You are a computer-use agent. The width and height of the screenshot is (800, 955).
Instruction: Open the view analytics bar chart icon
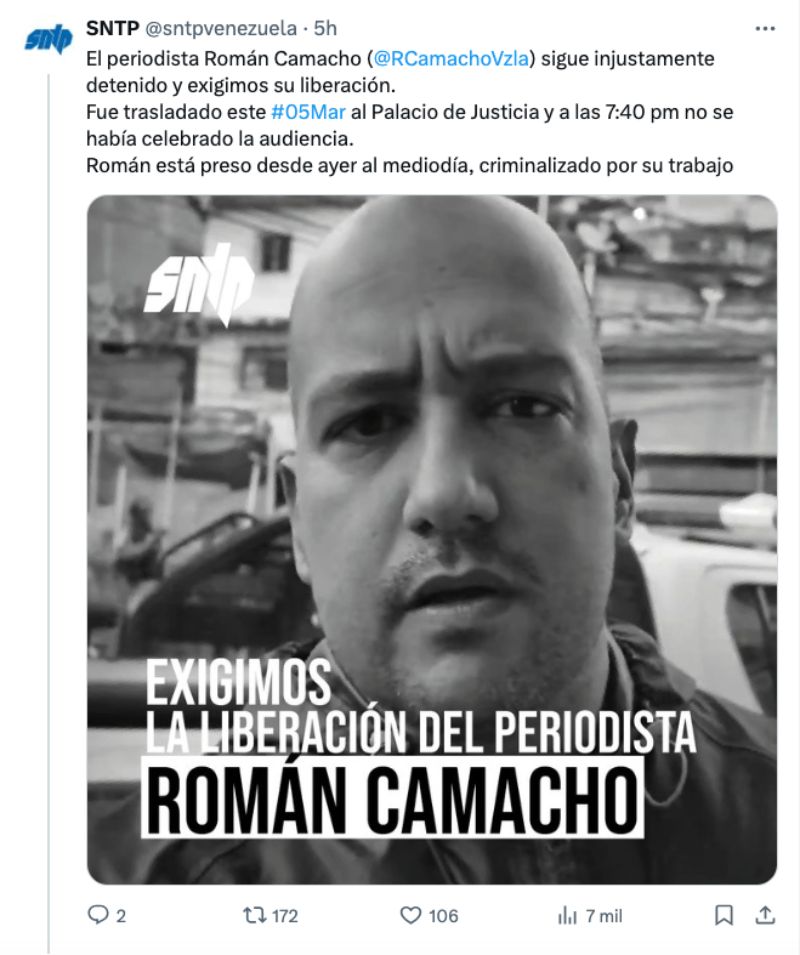pyautogui.click(x=567, y=915)
